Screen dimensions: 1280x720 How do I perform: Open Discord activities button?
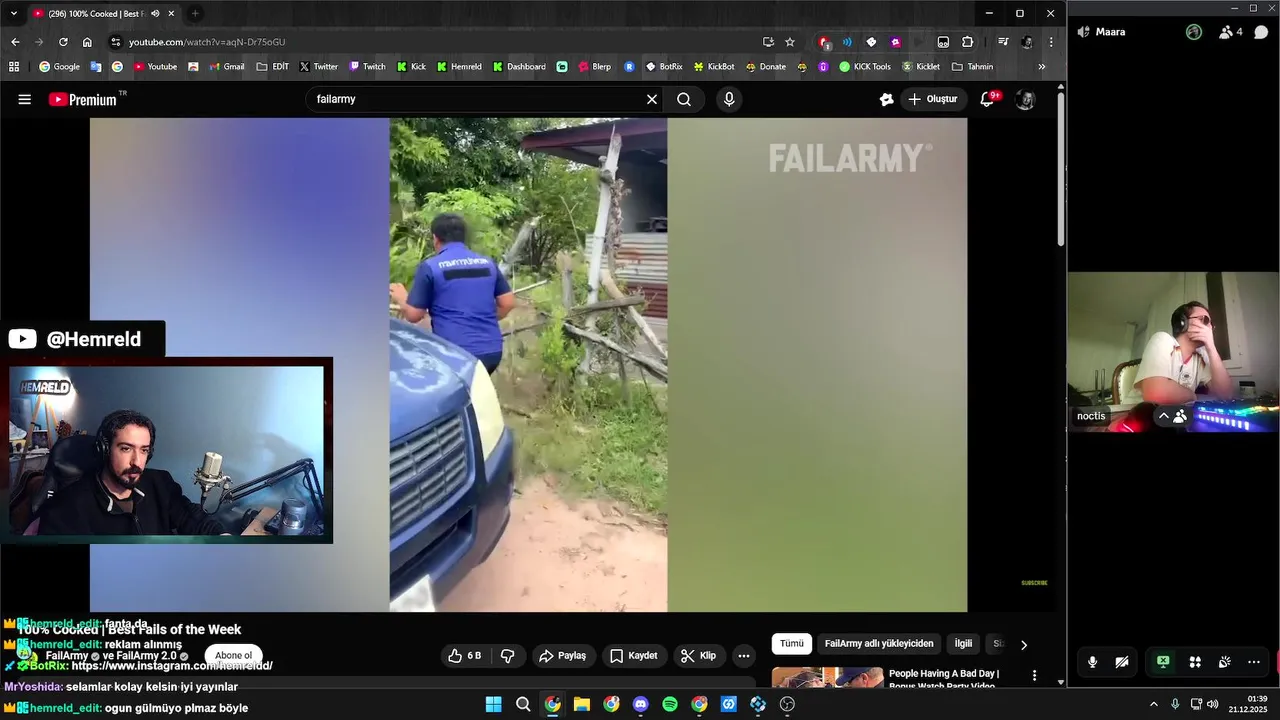pos(1195,662)
